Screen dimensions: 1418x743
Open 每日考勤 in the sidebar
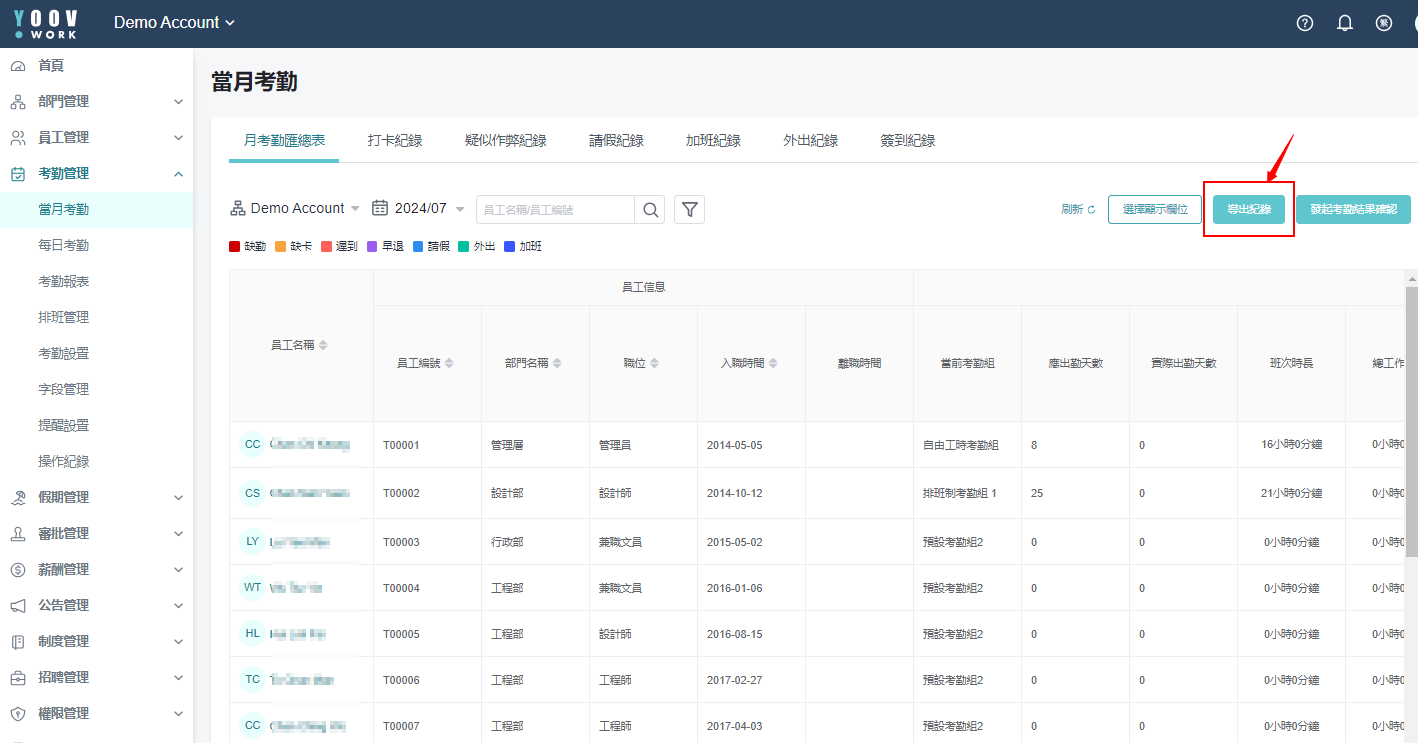pos(64,246)
